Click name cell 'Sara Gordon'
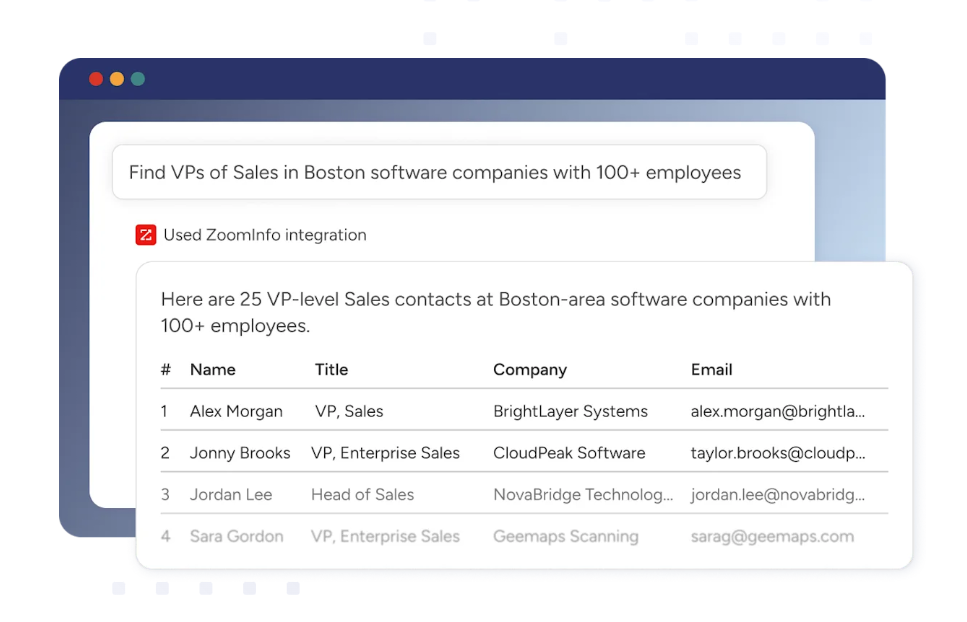Image resolution: width=967 pixels, height=622 pixels. [x=237, y=536]
